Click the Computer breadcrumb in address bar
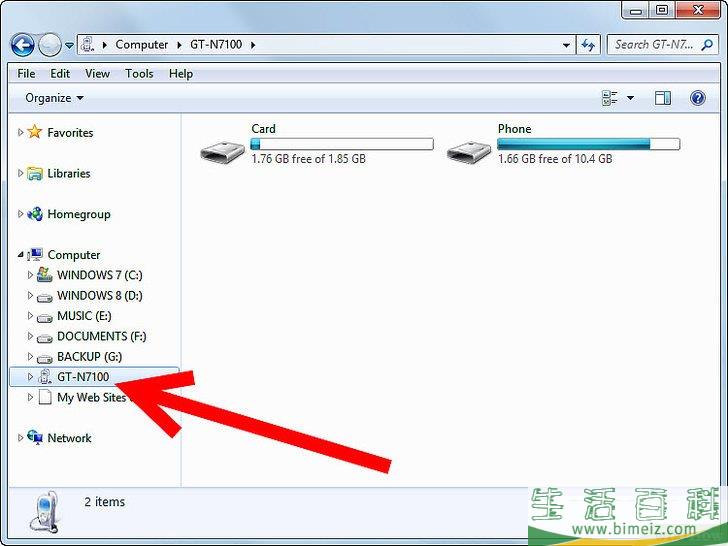The height and width of the screenshot is (546, 728). [142, 45]
